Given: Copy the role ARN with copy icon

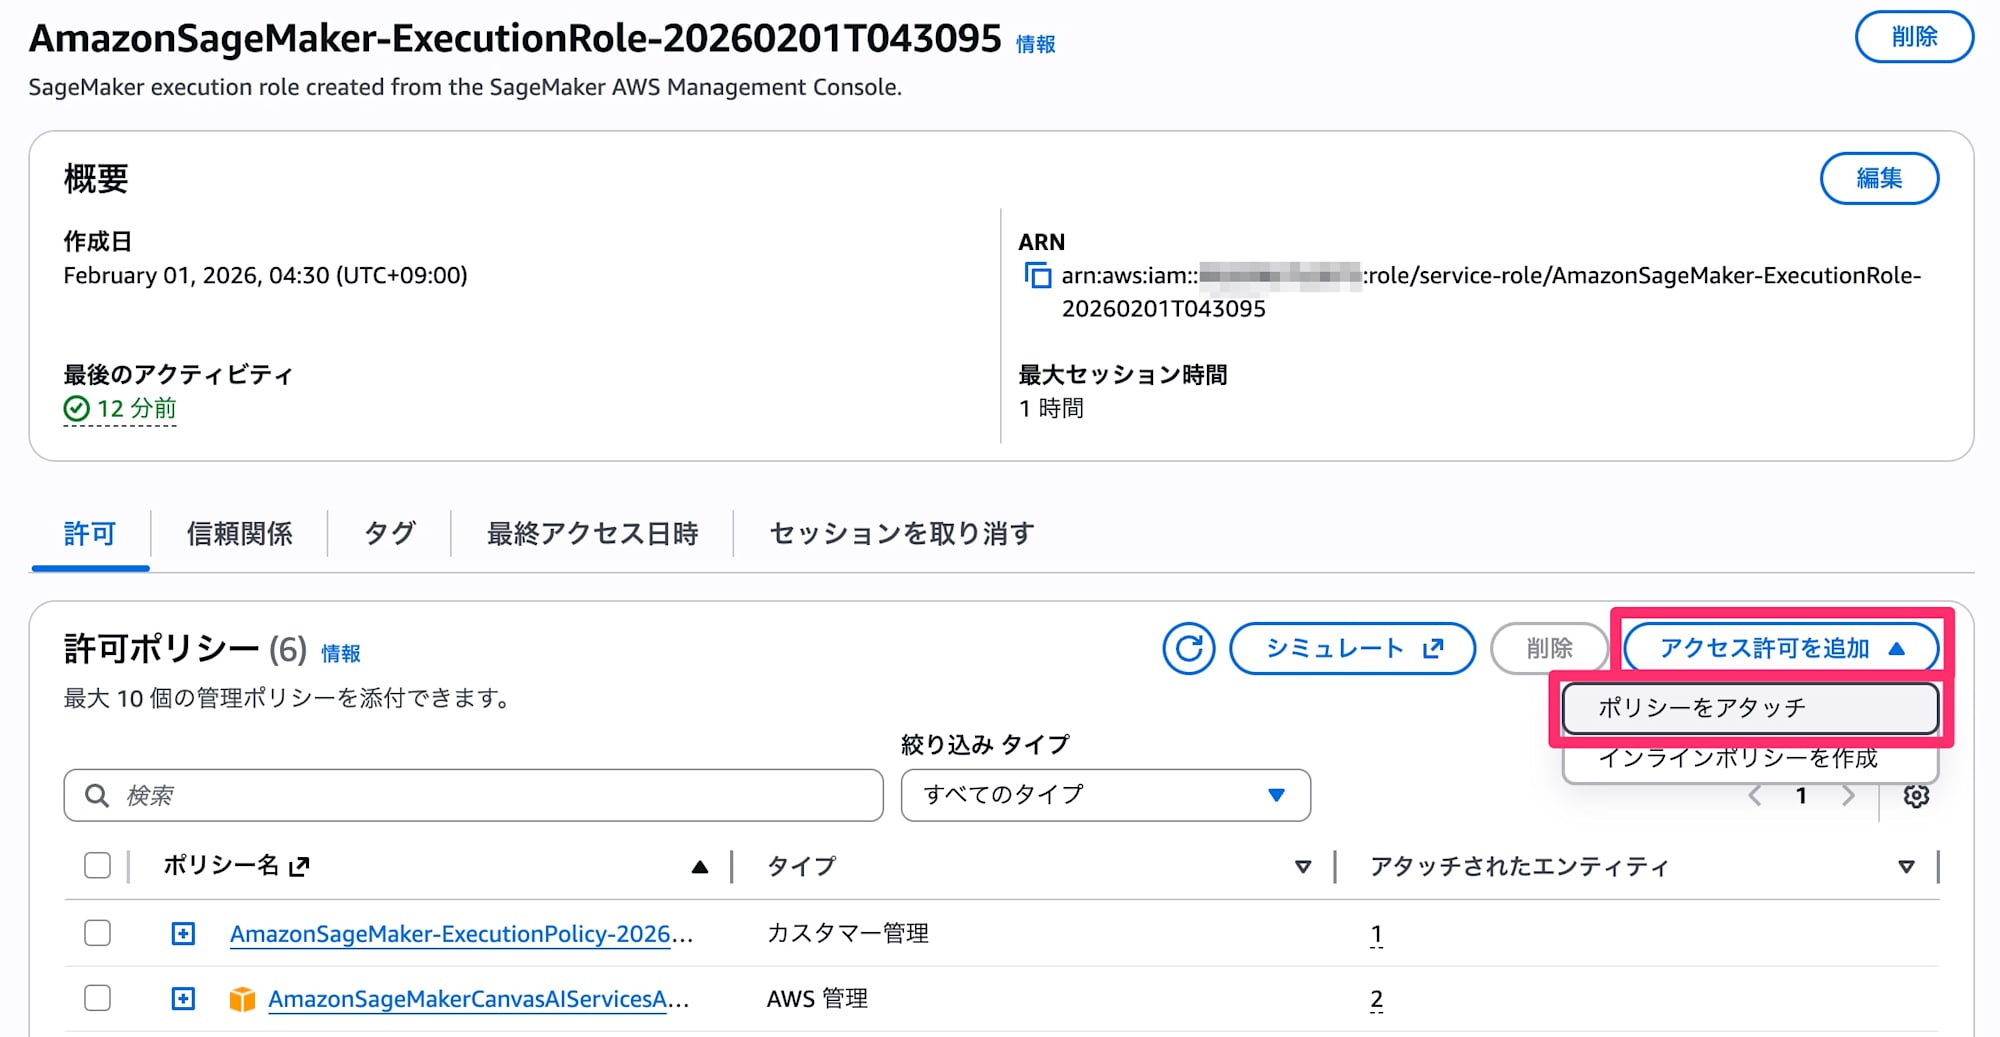Looking at the screenshot, I should (1038, 275).
